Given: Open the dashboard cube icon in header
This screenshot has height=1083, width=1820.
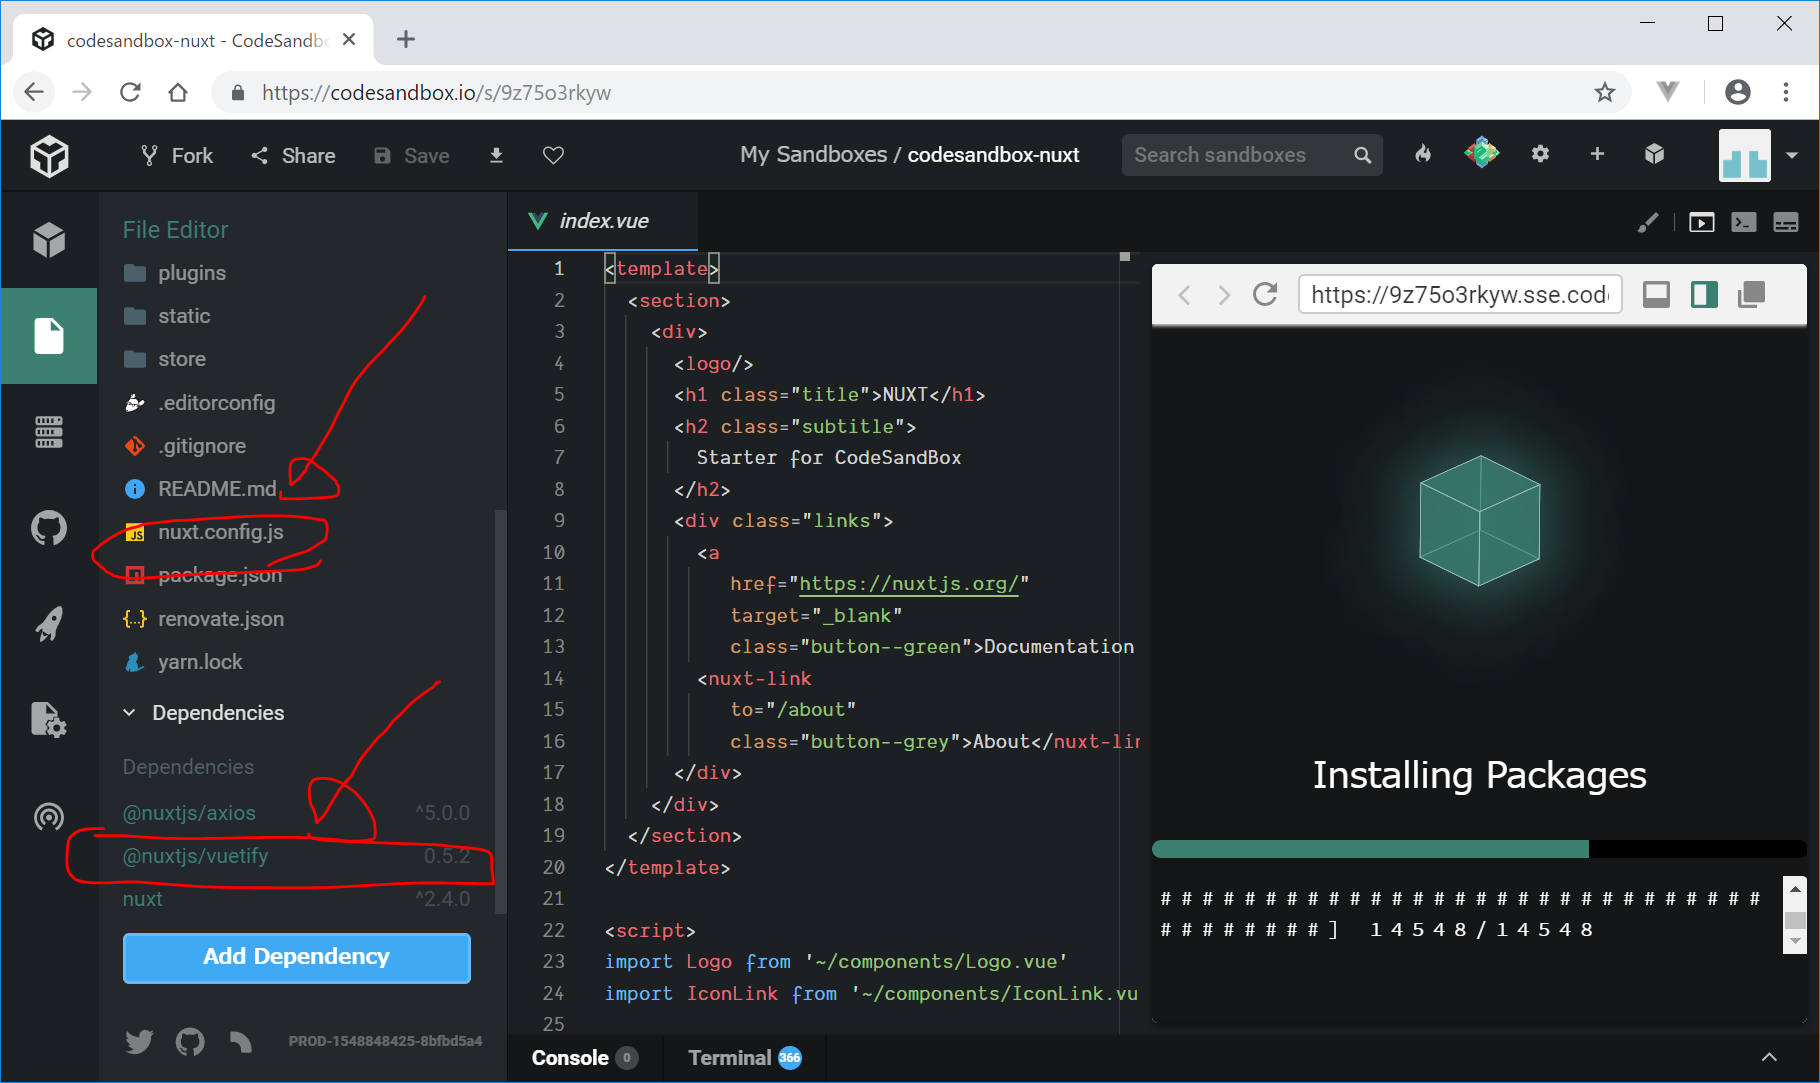Looking at the screenshot, I should pyautogui.click(x=1654, y=154).
